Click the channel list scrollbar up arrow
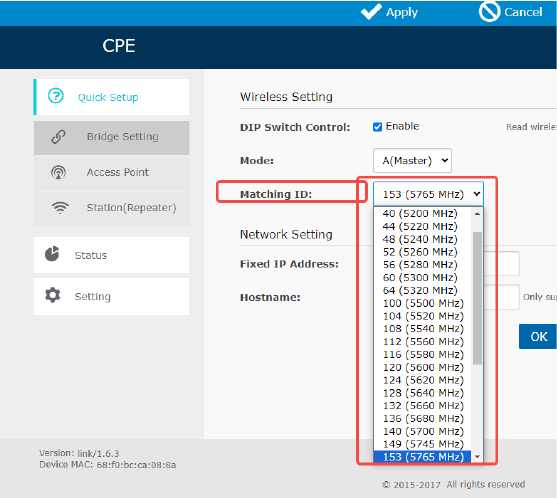This screenshot has width=557, height=498. [x=477, y=214]
